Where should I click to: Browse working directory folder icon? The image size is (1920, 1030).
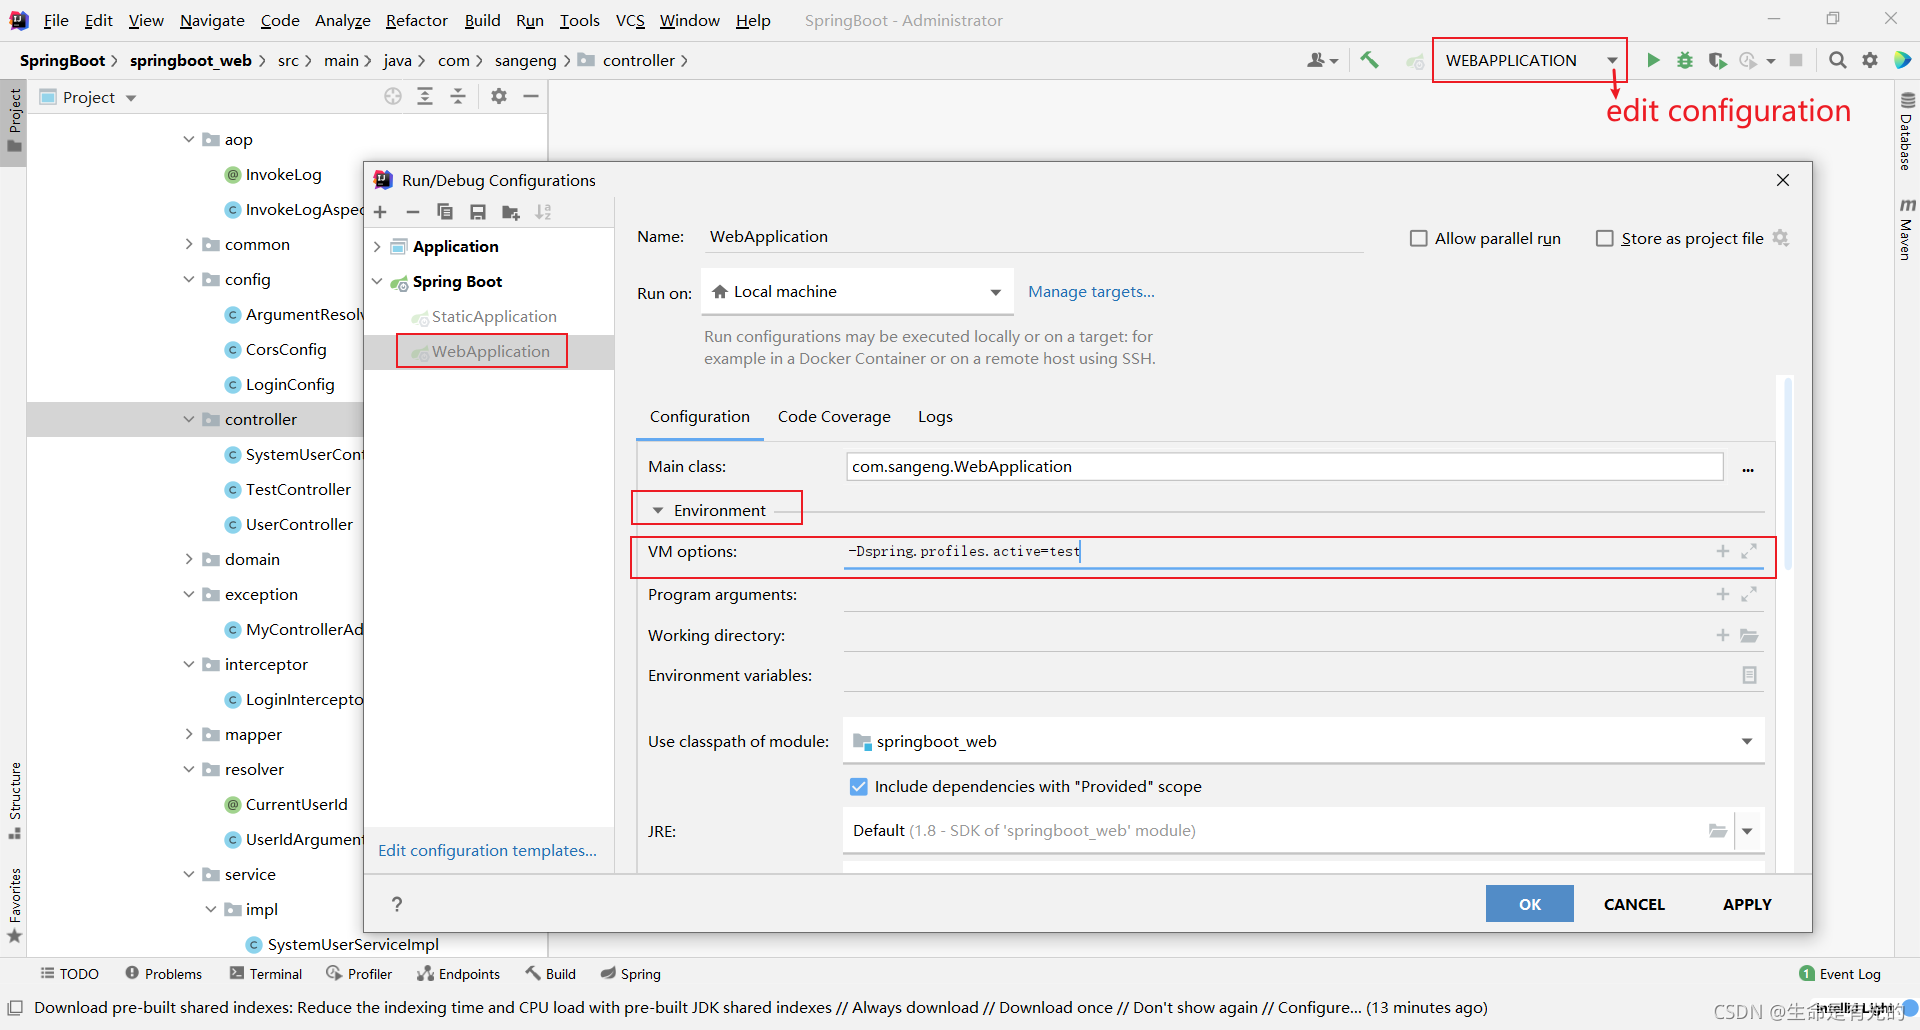click(1749, 635)
